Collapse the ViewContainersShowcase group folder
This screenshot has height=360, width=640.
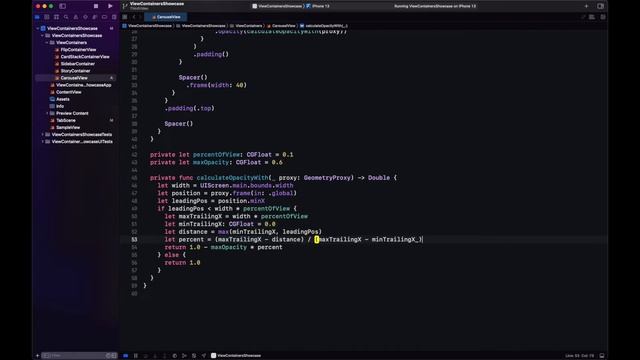(x=42, y=36)
